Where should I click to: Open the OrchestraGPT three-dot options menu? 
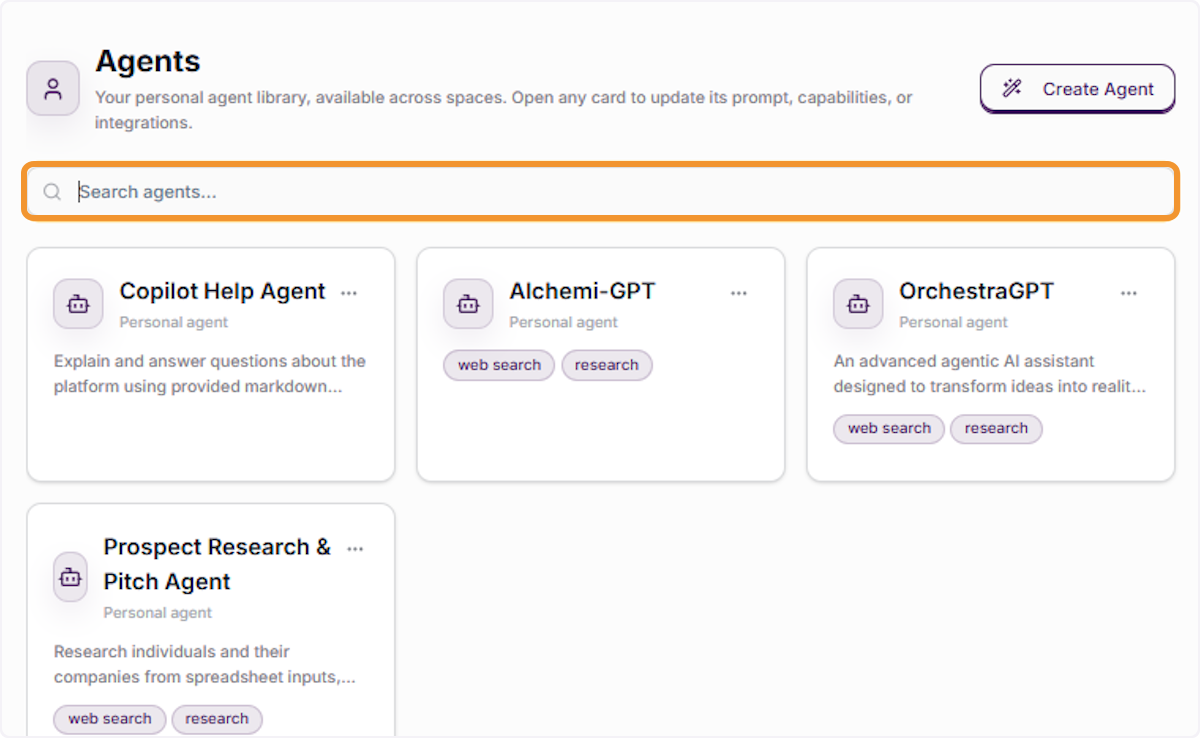pos(1129,293)
